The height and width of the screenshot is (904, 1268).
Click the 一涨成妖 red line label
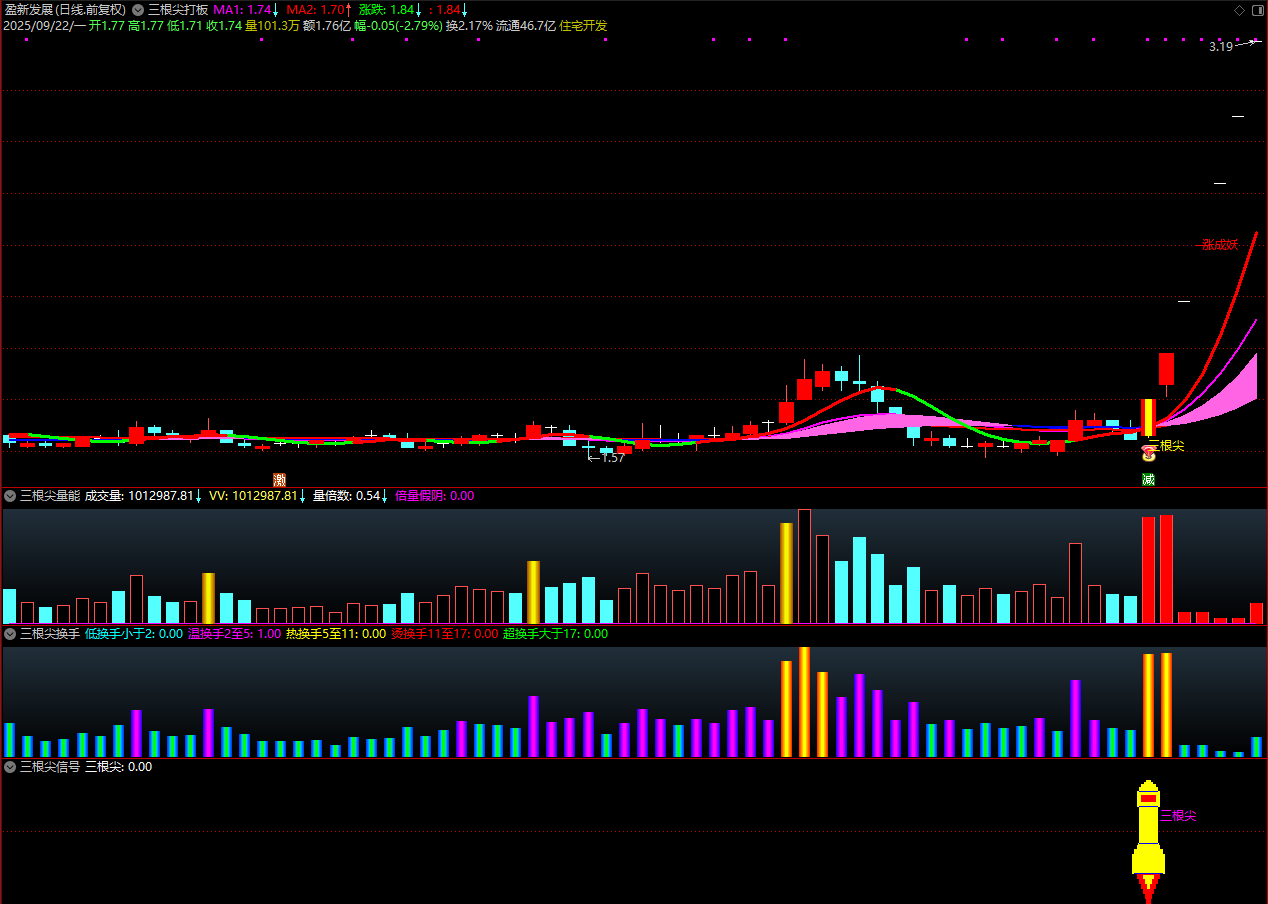point(1219,245)
